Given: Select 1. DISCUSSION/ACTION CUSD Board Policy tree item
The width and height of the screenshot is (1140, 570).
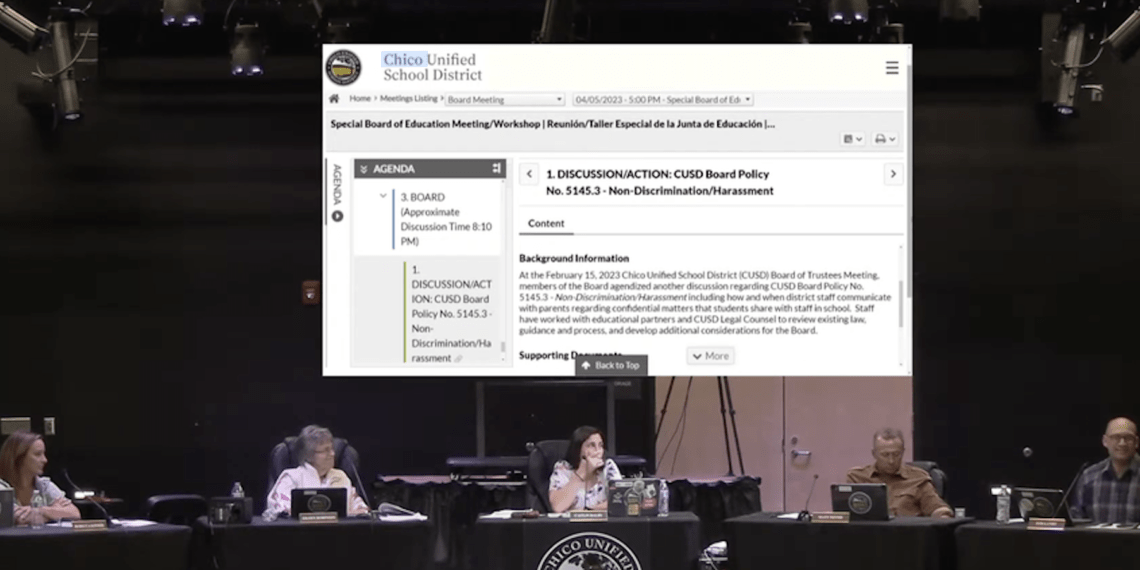Looking at the screenshot, I should (x=451, y=313).
